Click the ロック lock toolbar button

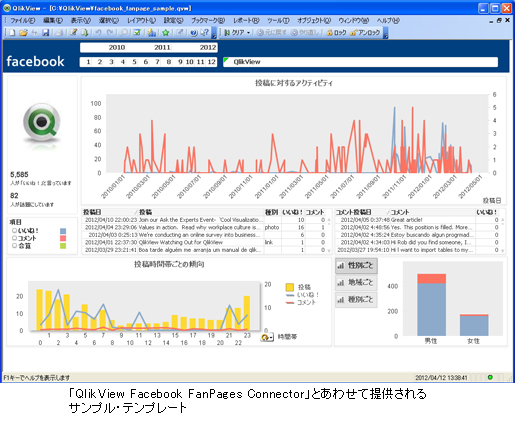(336, 32)
